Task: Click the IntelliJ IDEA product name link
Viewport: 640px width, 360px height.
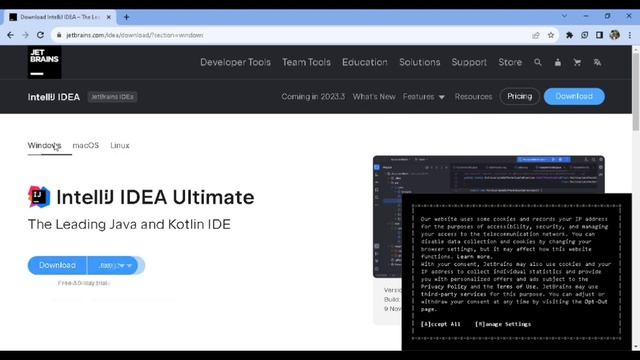Action: (54, 97)
